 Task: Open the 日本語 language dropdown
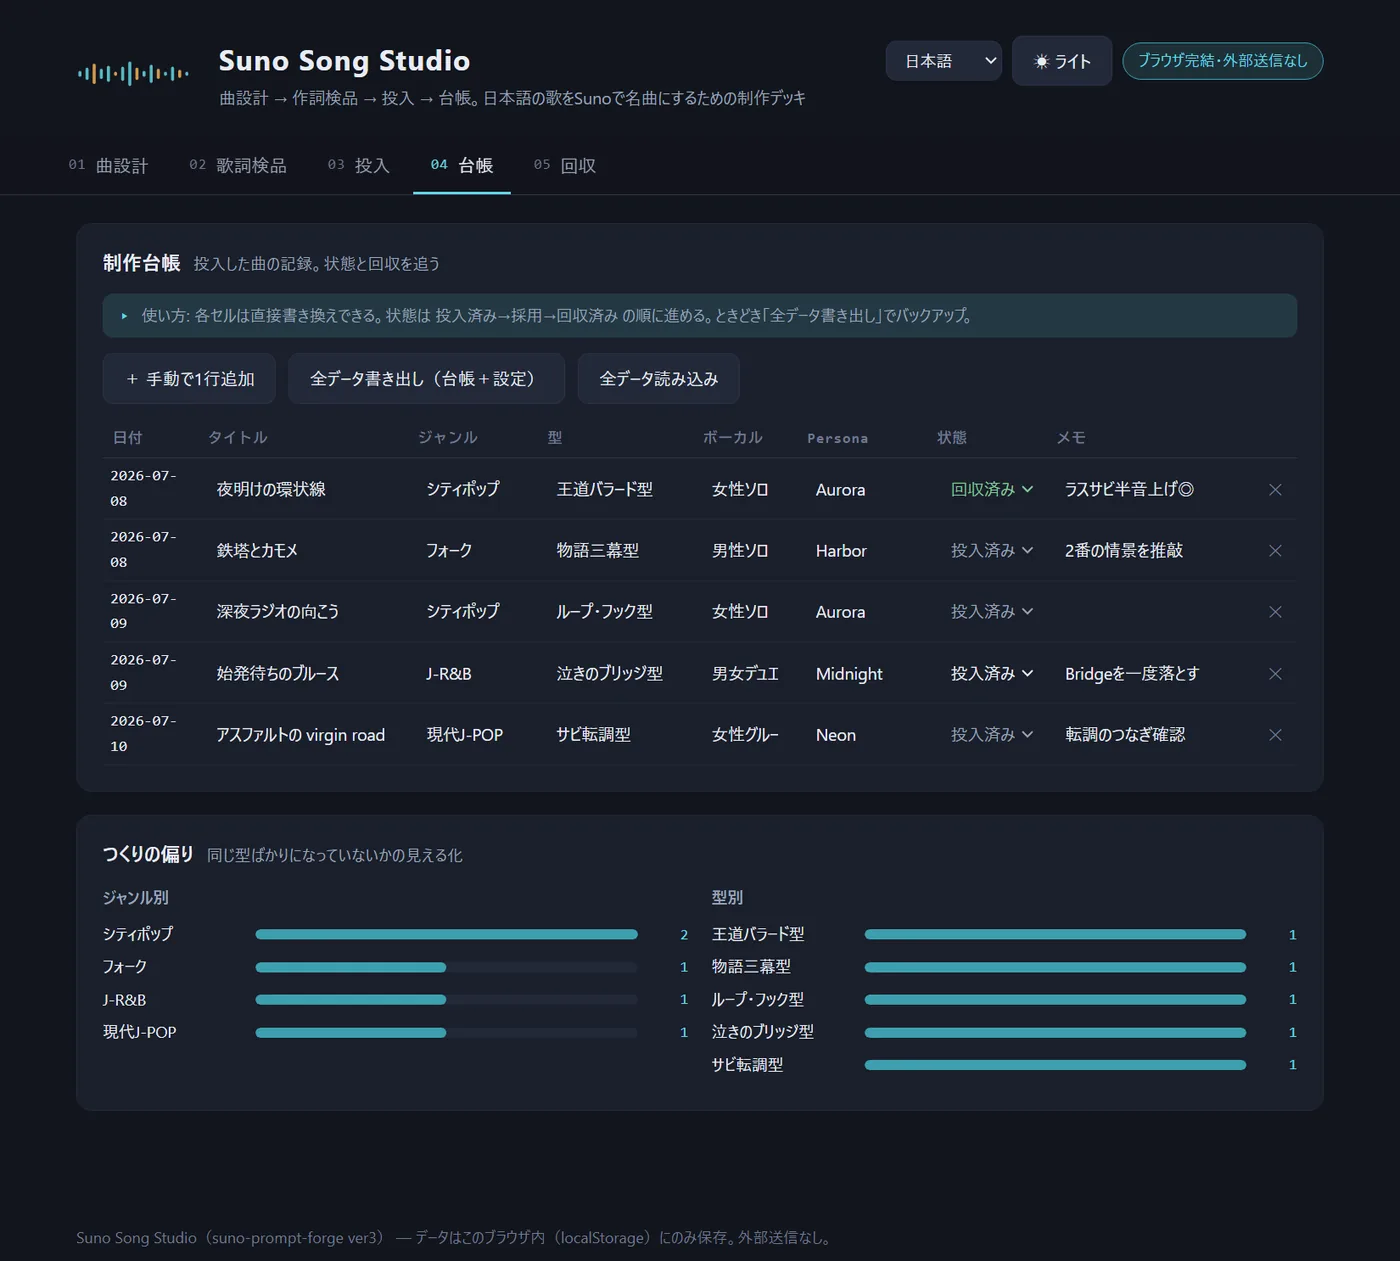tap(944, 61)
